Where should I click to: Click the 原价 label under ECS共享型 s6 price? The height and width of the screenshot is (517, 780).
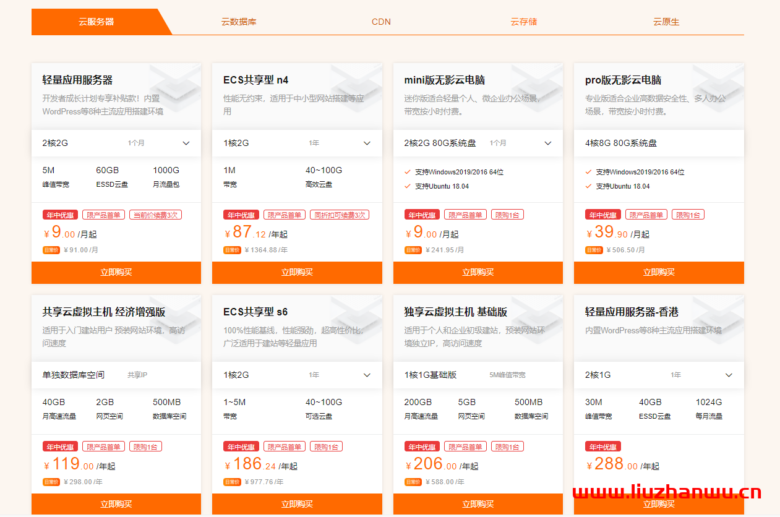[231, 481]
